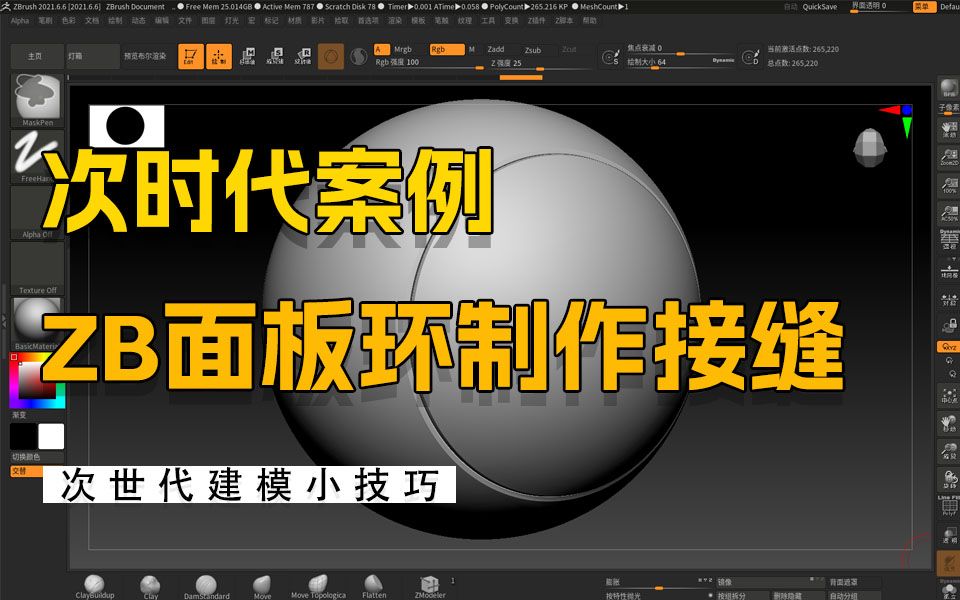The height and width of the screenshot is (600, 960).
Task: Pick the Flatten brush
Action: [x=374, y=585]
